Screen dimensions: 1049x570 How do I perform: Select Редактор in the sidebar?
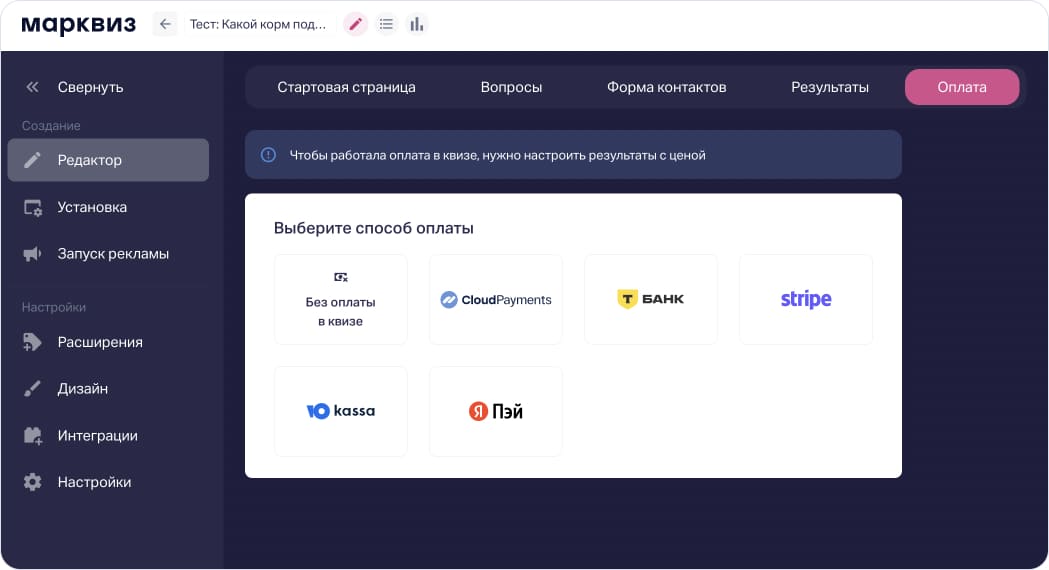tap(108, 160)
